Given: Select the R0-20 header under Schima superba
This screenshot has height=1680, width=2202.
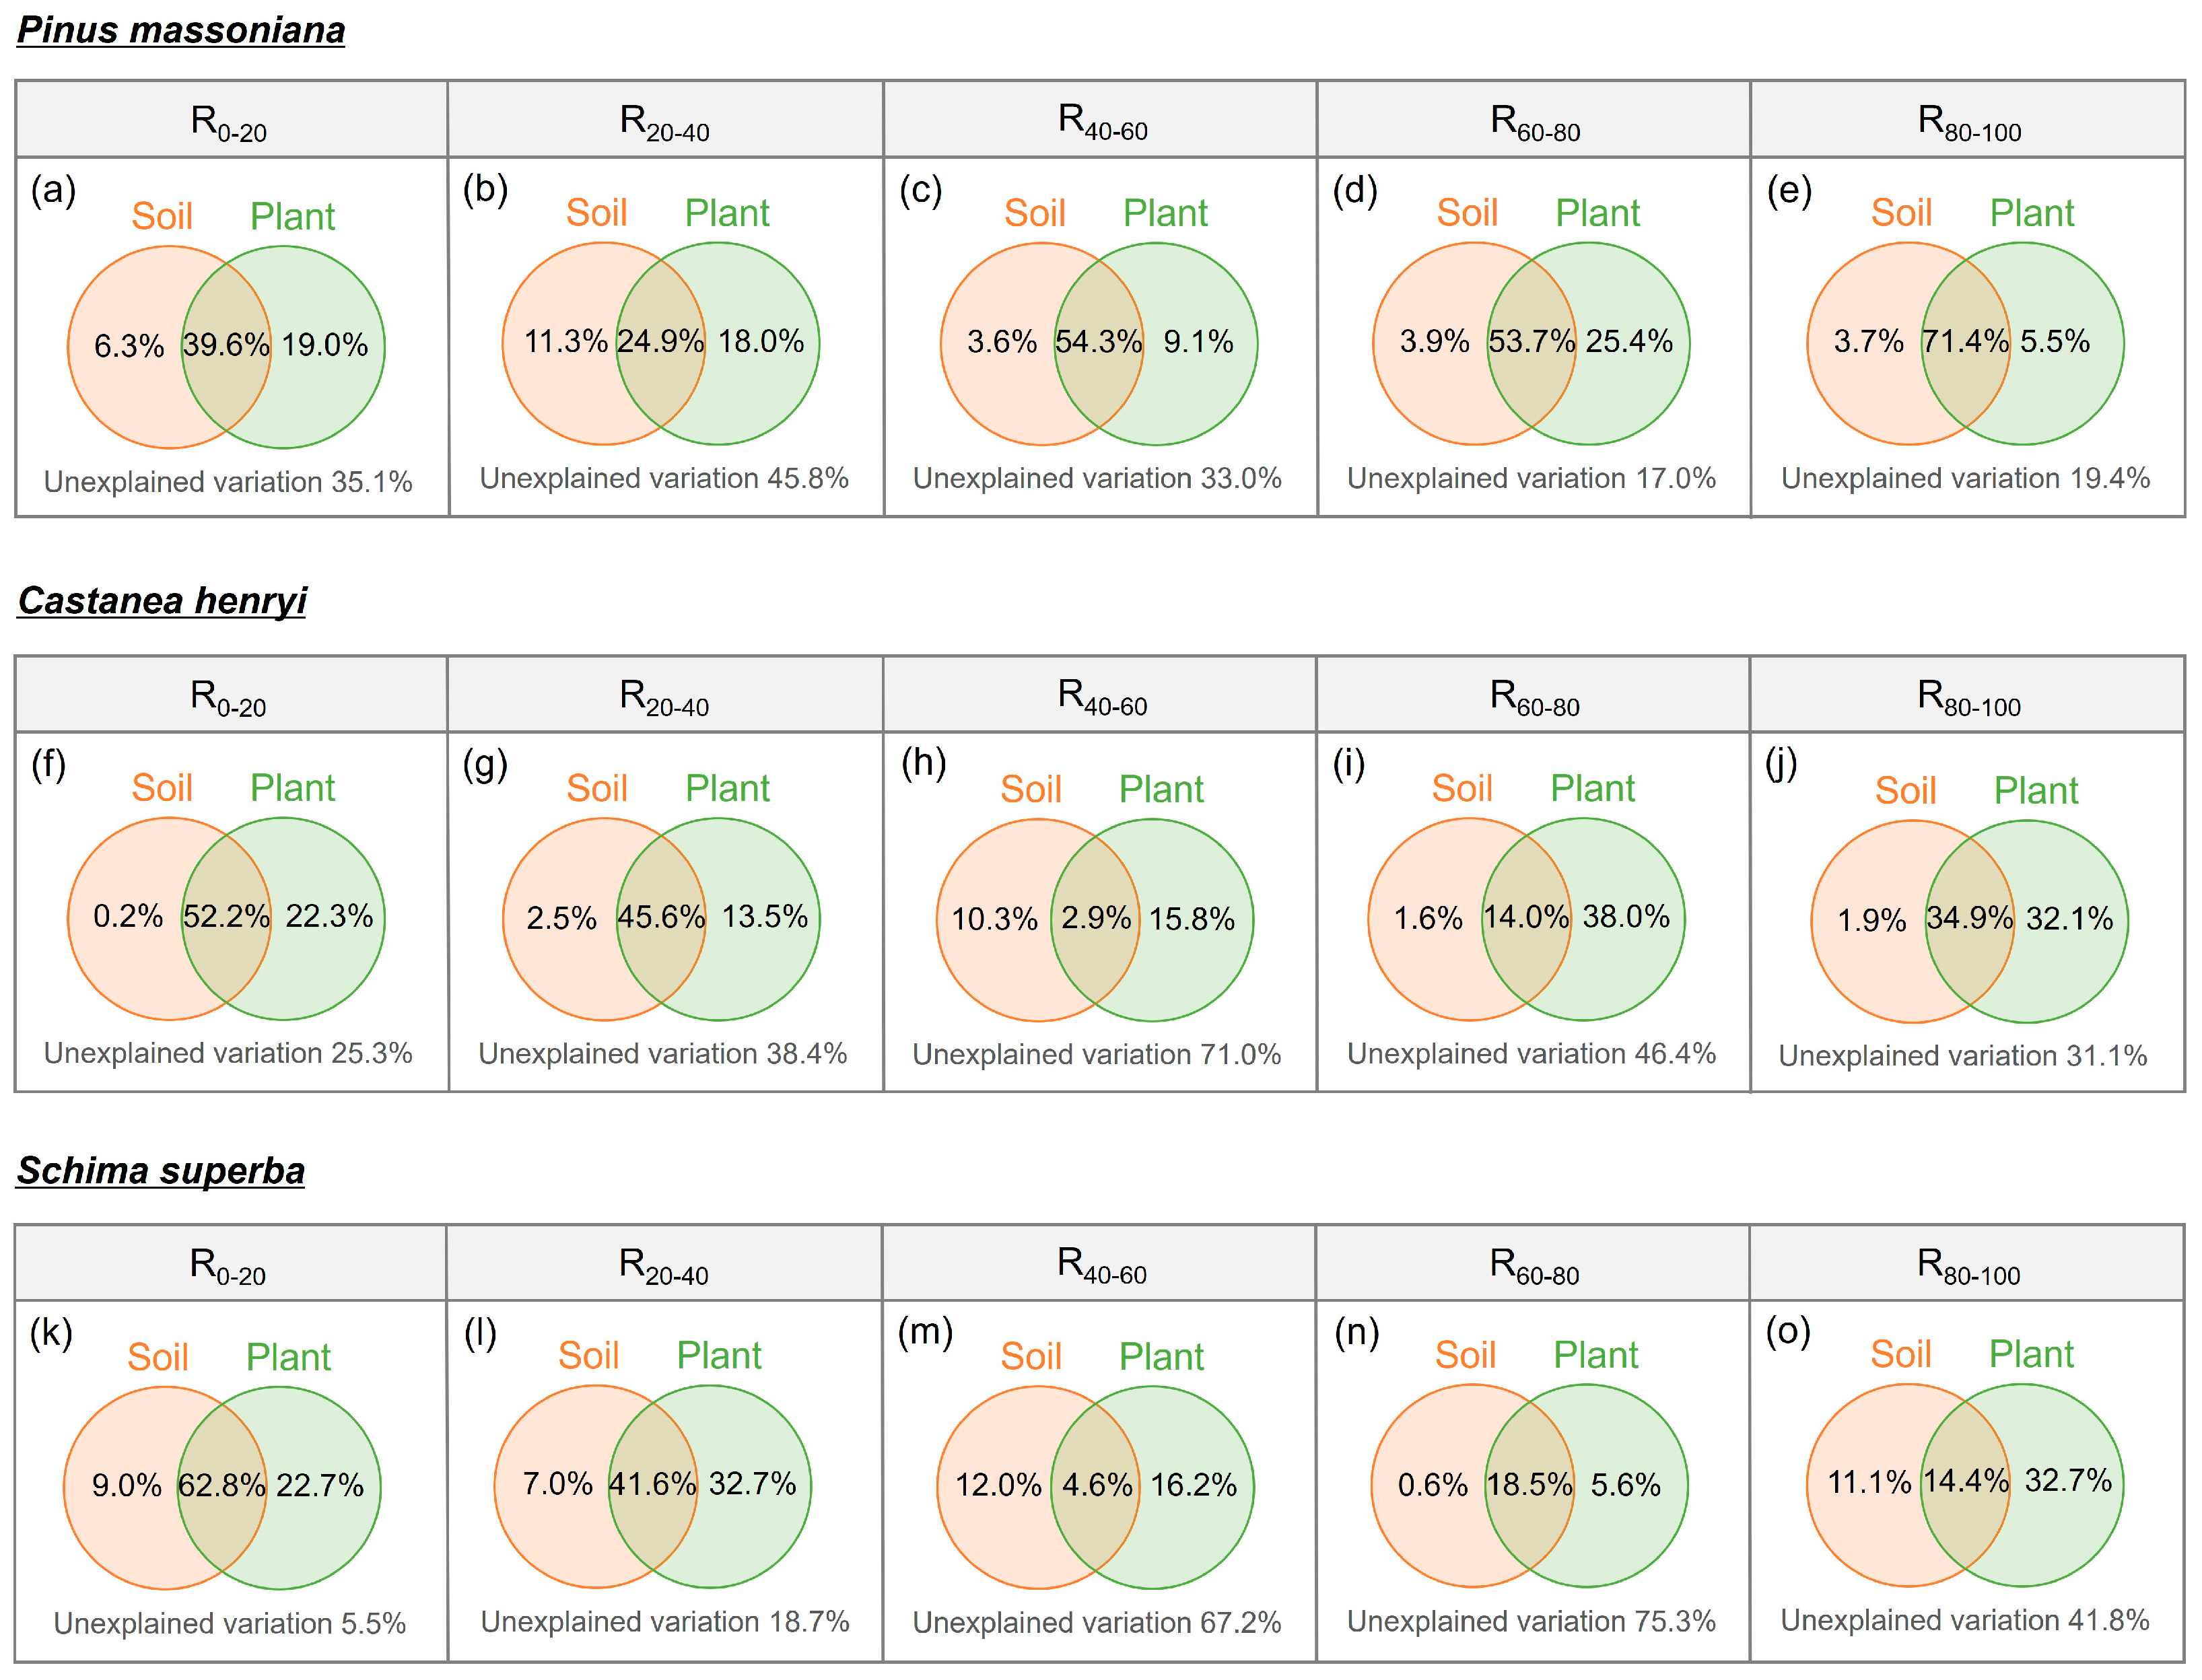Looking at the screenshot, I should (x=227, y=1265).
